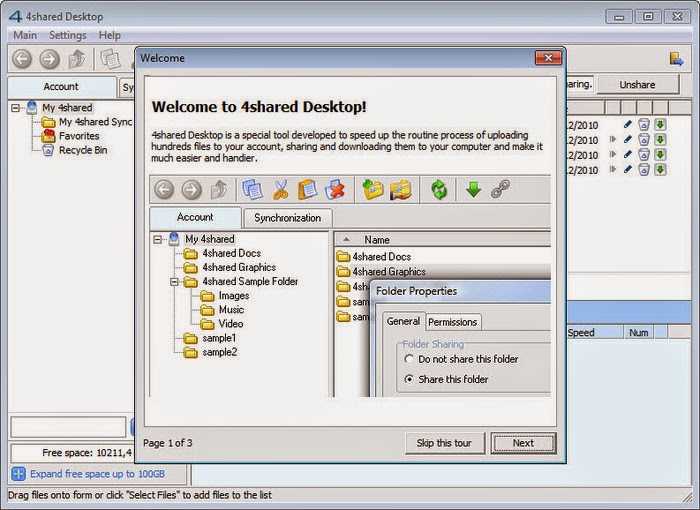The width and height of the screenshot is (700, 510).
Task: Click the Back arrow in the main window toolbar
Action: point(21,59)
